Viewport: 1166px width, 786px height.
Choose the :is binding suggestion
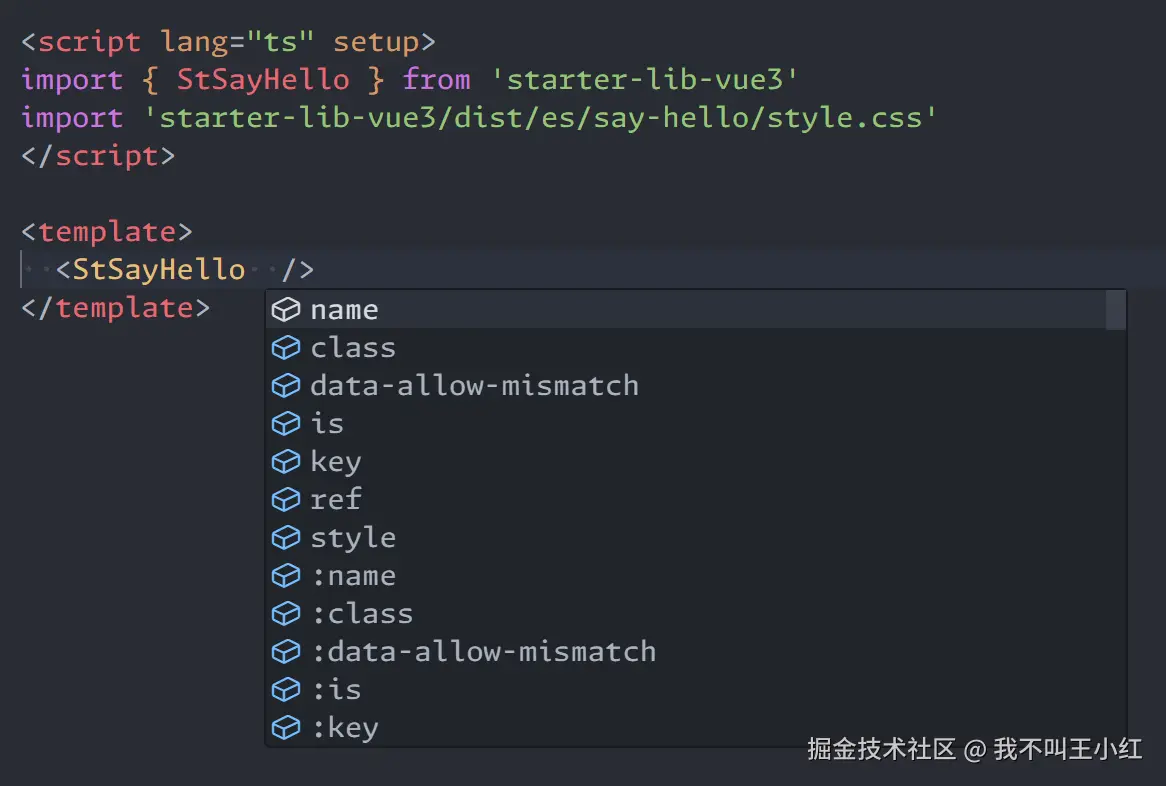point(336,690)
